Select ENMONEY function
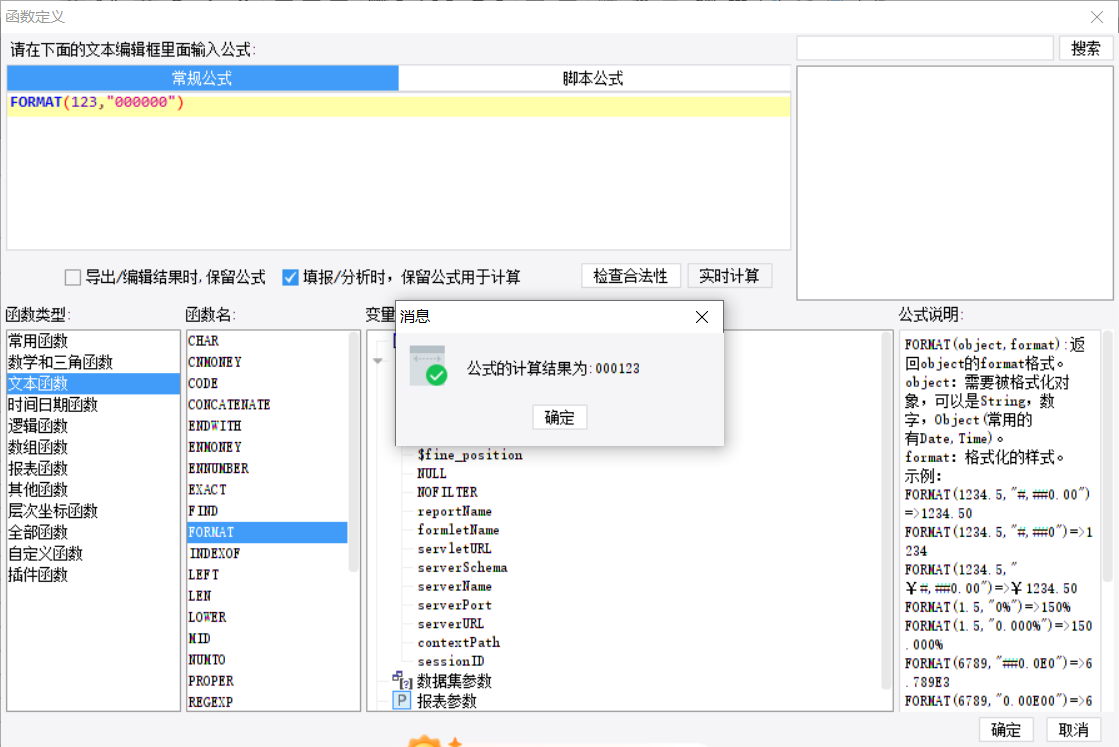This screenshot has height=747, width=1119. pyautogui.click(x=267, y=447)
